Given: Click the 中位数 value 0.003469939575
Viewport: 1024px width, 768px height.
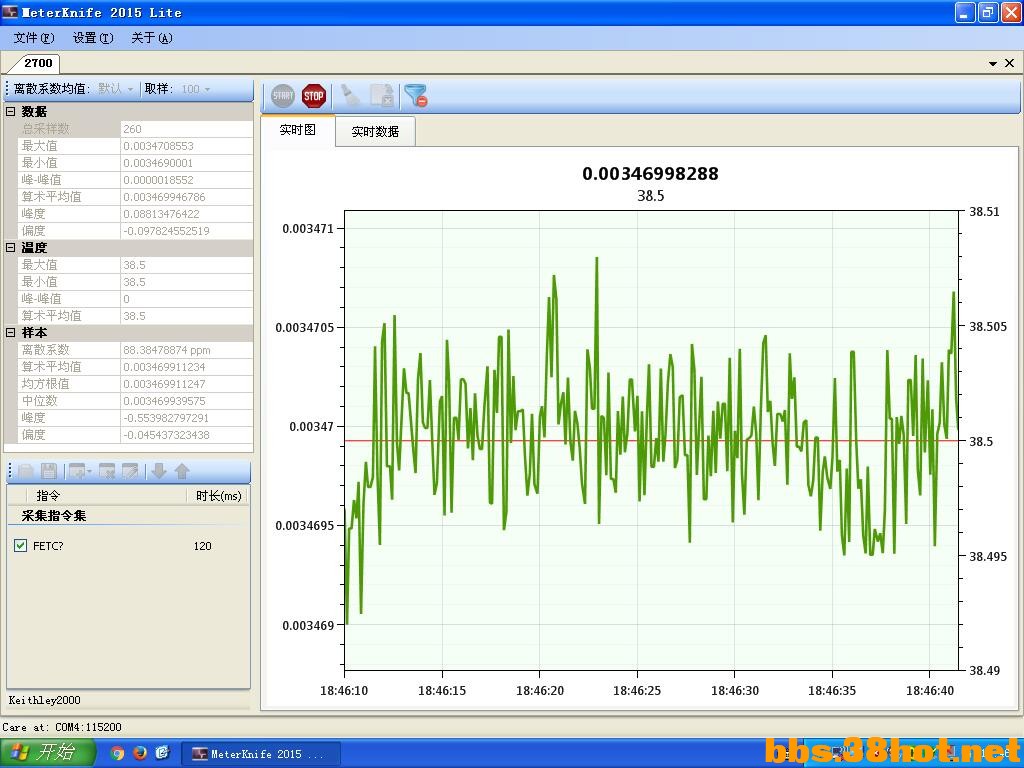Looking at the screenshot, I should tap(186, 400).
